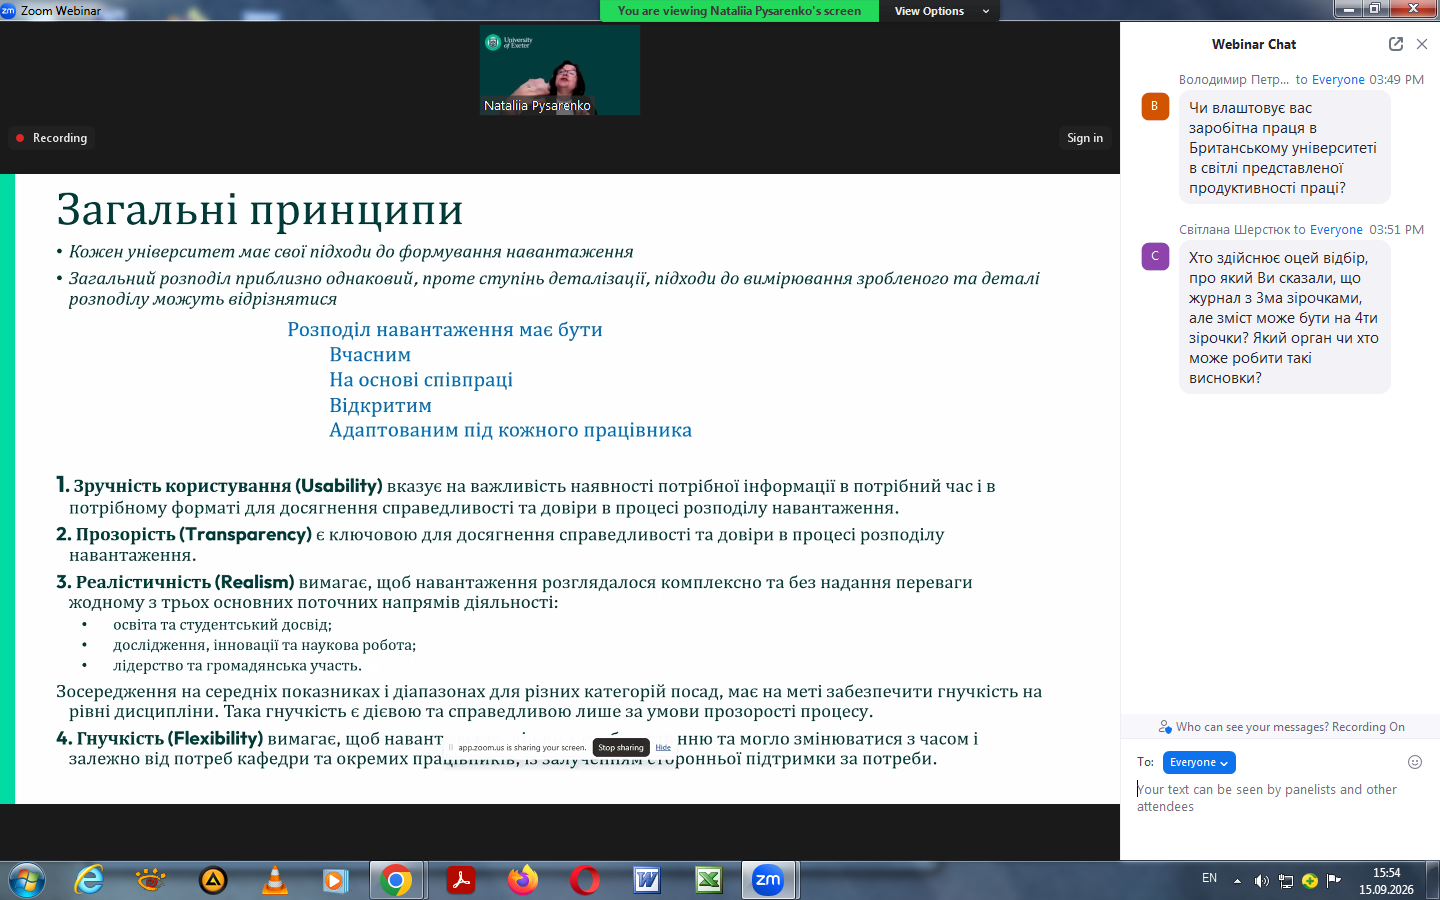Image resolution: width=1440 pixels, height=900 pixels.
Task: Click Everyone link in Володимир's message header
Action: coord(1338,80)
